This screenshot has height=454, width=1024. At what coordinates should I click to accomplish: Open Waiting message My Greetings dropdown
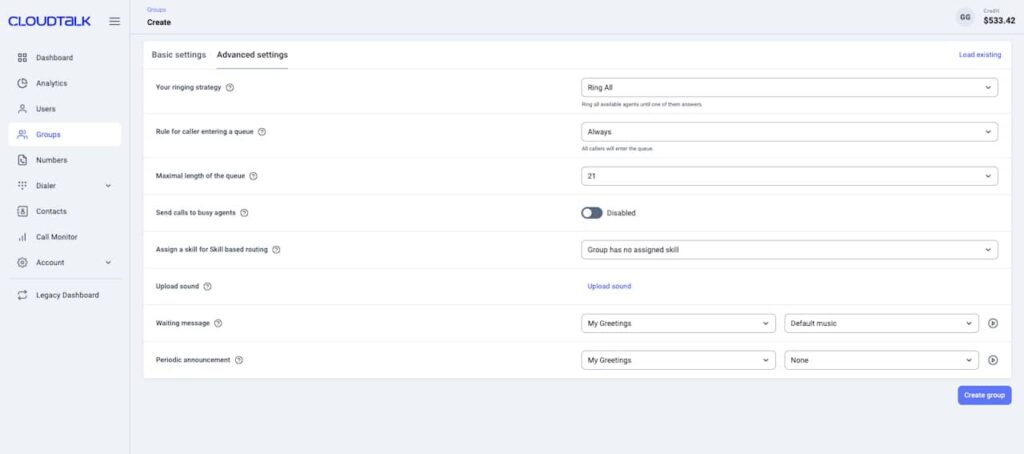tap(678, 323)
